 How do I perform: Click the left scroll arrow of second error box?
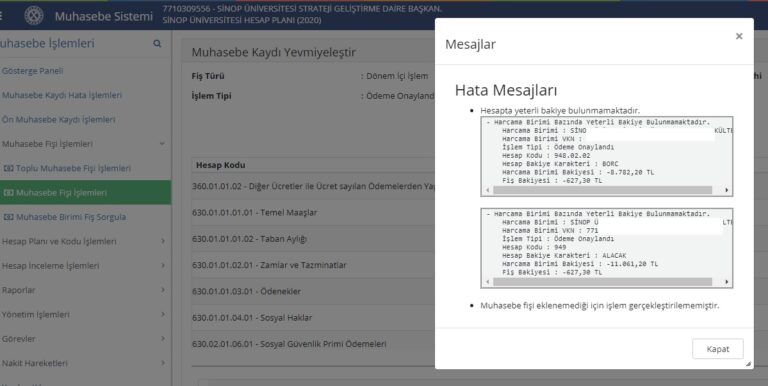(487, 282)
